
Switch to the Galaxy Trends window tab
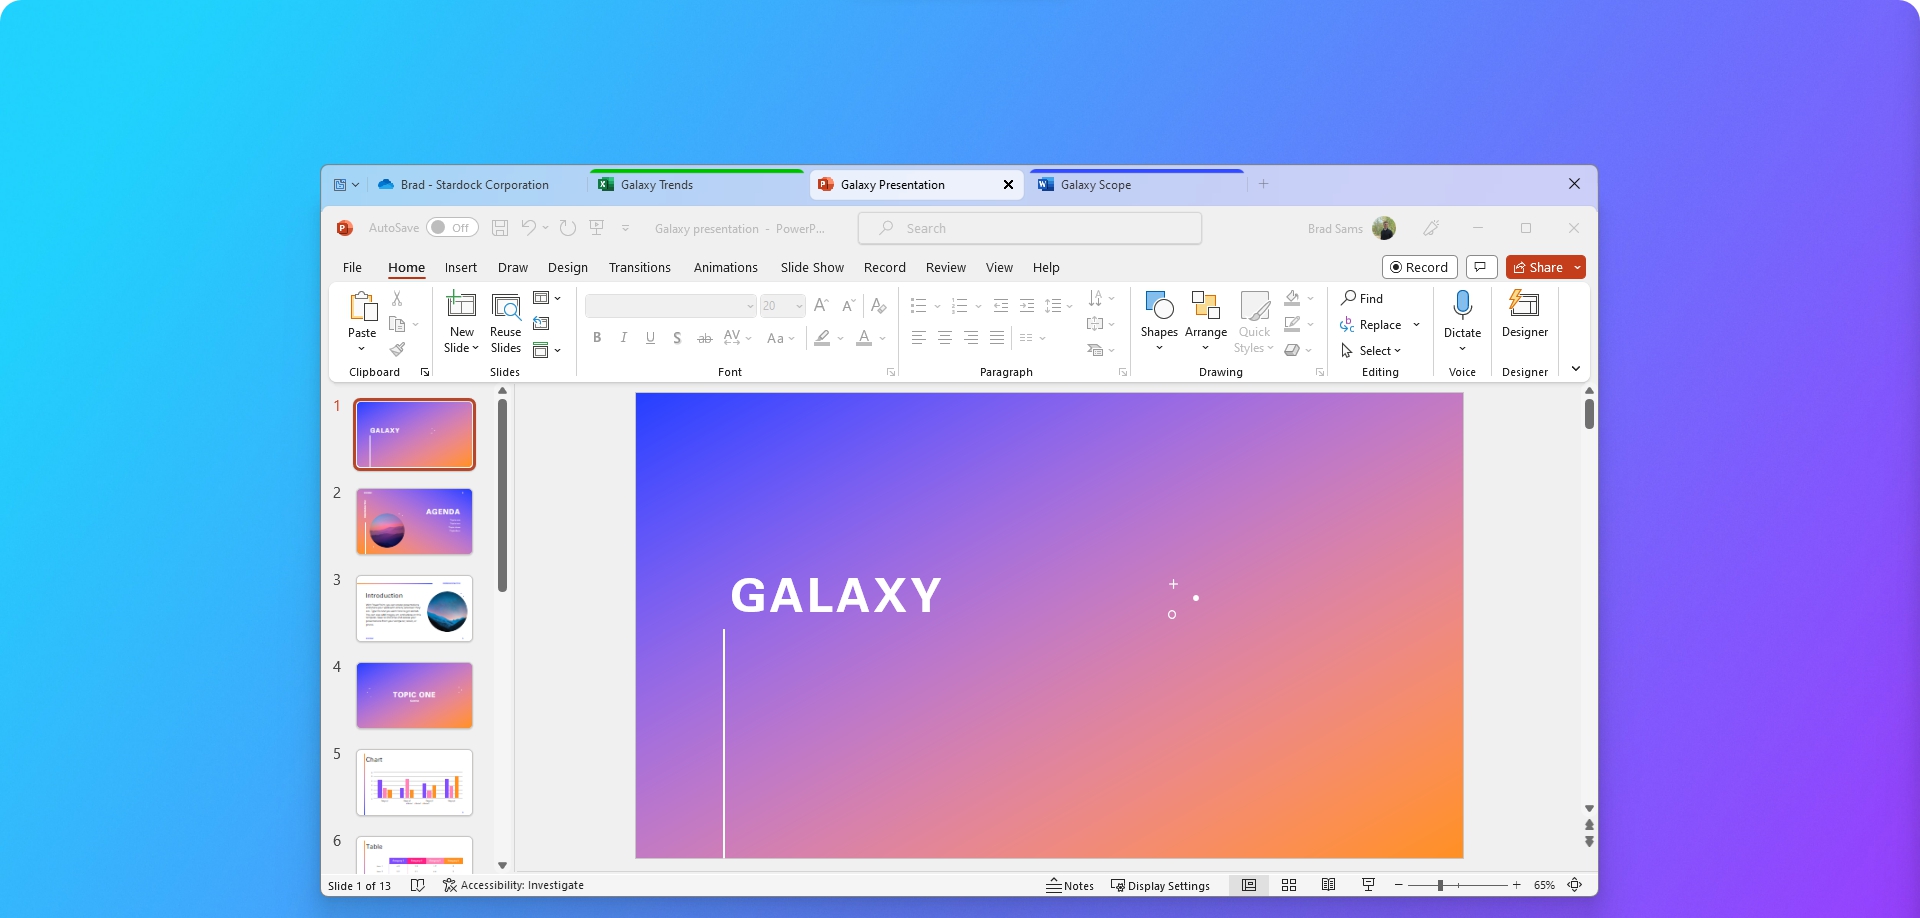697,185
